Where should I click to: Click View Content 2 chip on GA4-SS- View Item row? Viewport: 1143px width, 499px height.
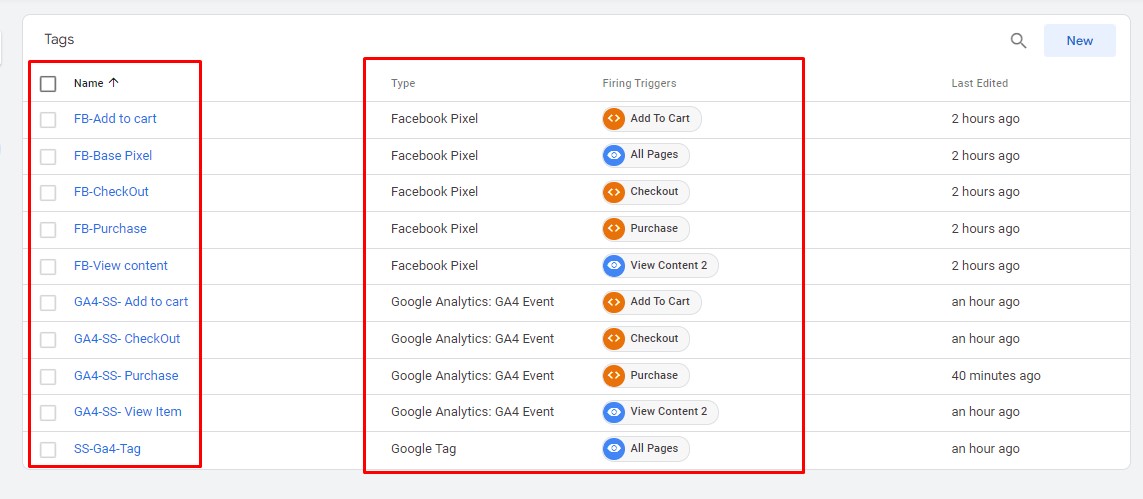pyautogui.click(x=660, y=412)
